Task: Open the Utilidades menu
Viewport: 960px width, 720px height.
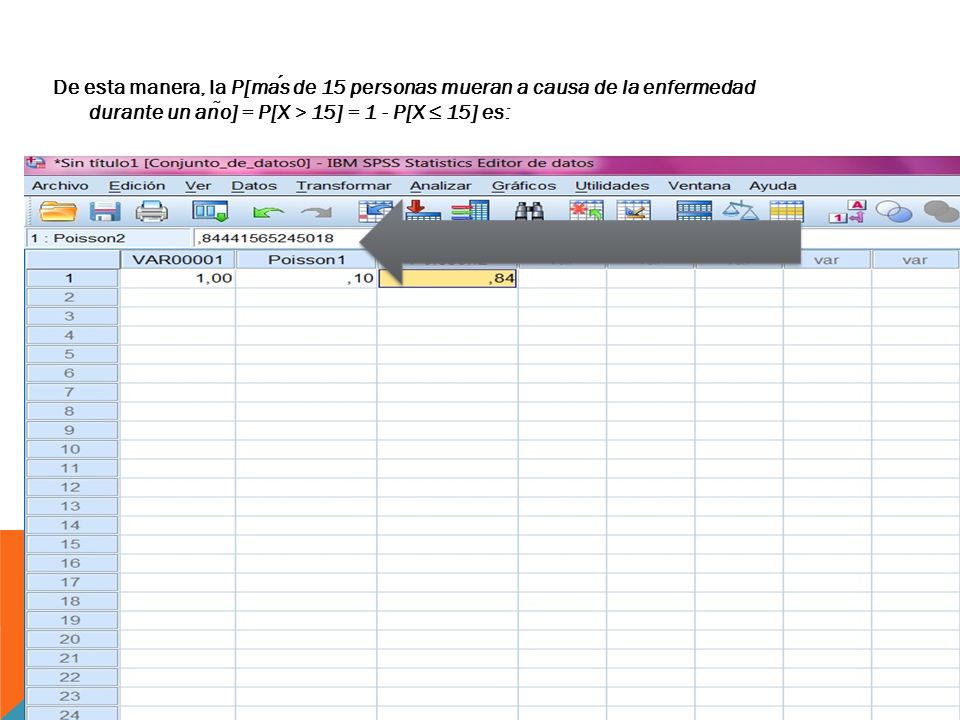Action: point(612,186)
